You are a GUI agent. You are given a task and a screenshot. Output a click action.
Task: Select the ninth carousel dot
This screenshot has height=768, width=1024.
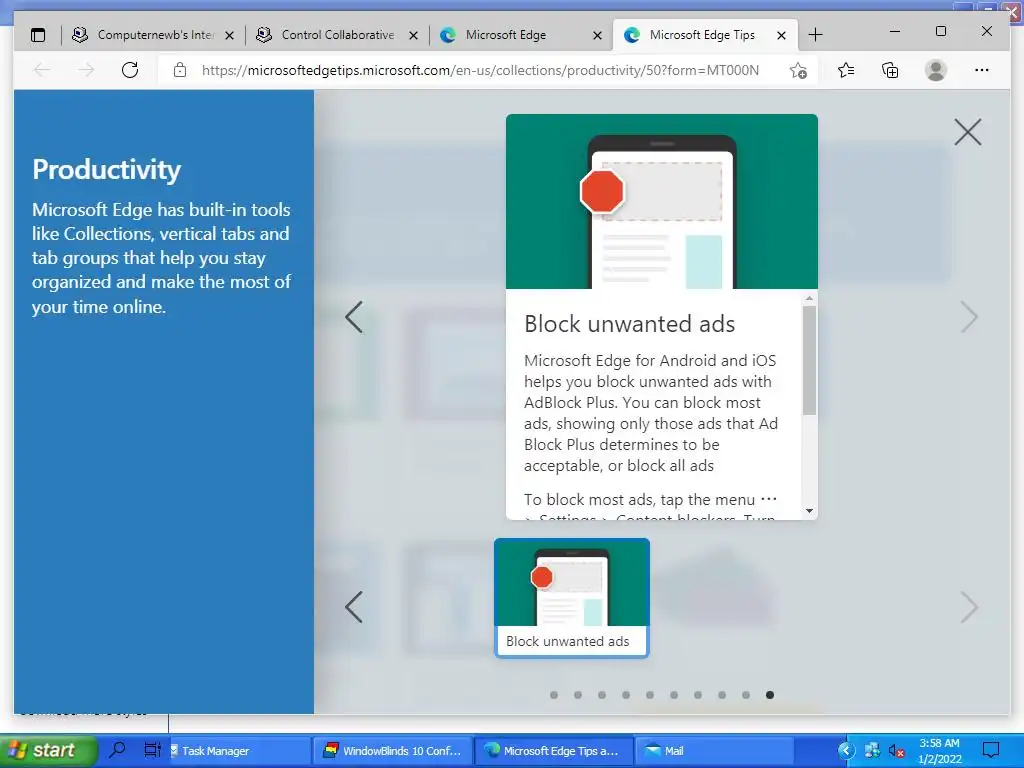pyautogui.click(x=746, y=695)
